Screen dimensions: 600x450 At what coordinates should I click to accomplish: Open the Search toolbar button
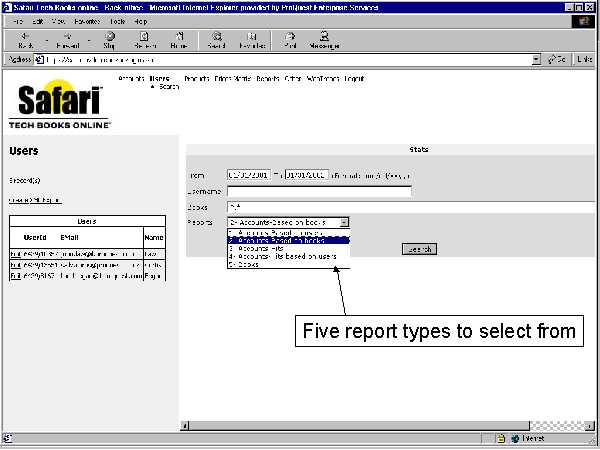click(217, 41)
